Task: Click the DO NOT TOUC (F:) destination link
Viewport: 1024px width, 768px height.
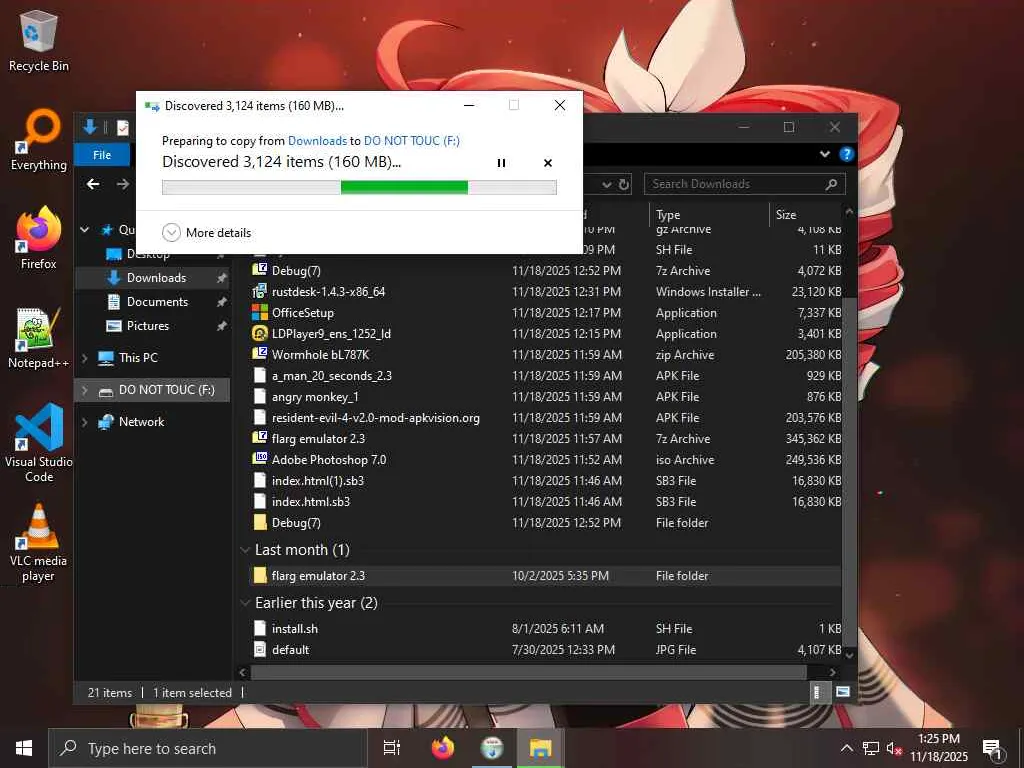Action: tap(411, 140)
